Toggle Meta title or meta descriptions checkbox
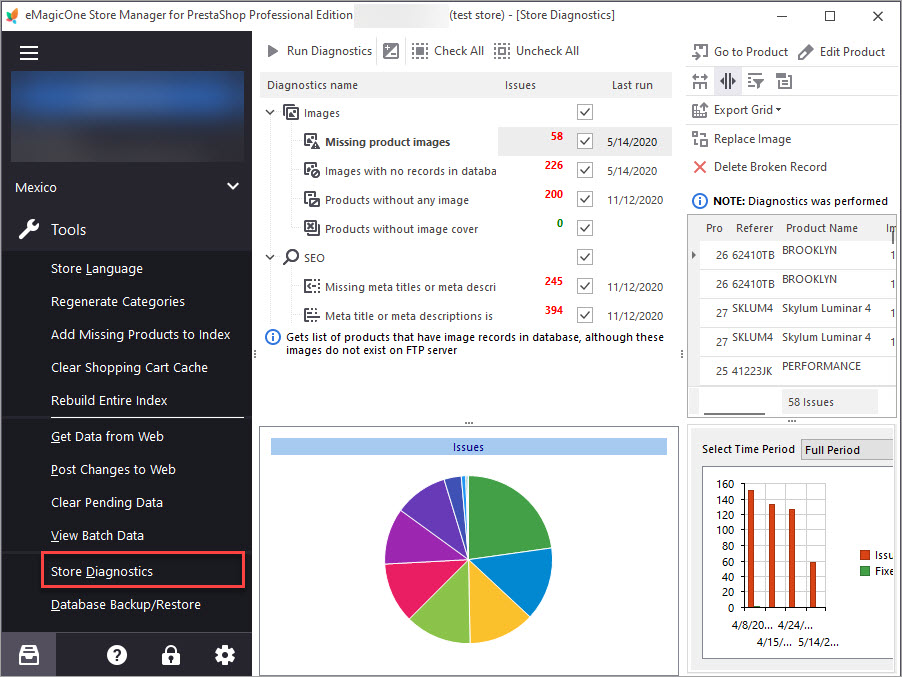902x677 pixels. point(585,315)
